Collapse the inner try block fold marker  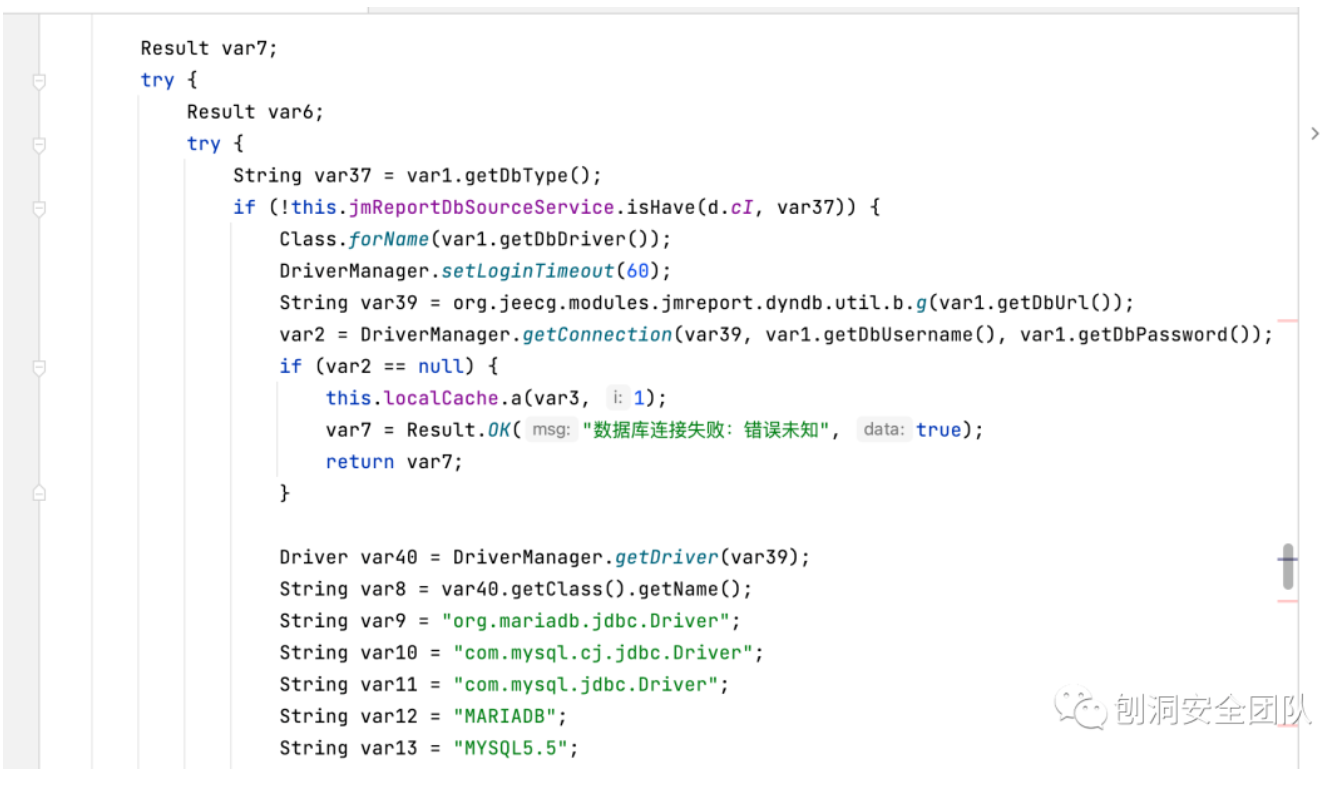click(x=39, y=145)
